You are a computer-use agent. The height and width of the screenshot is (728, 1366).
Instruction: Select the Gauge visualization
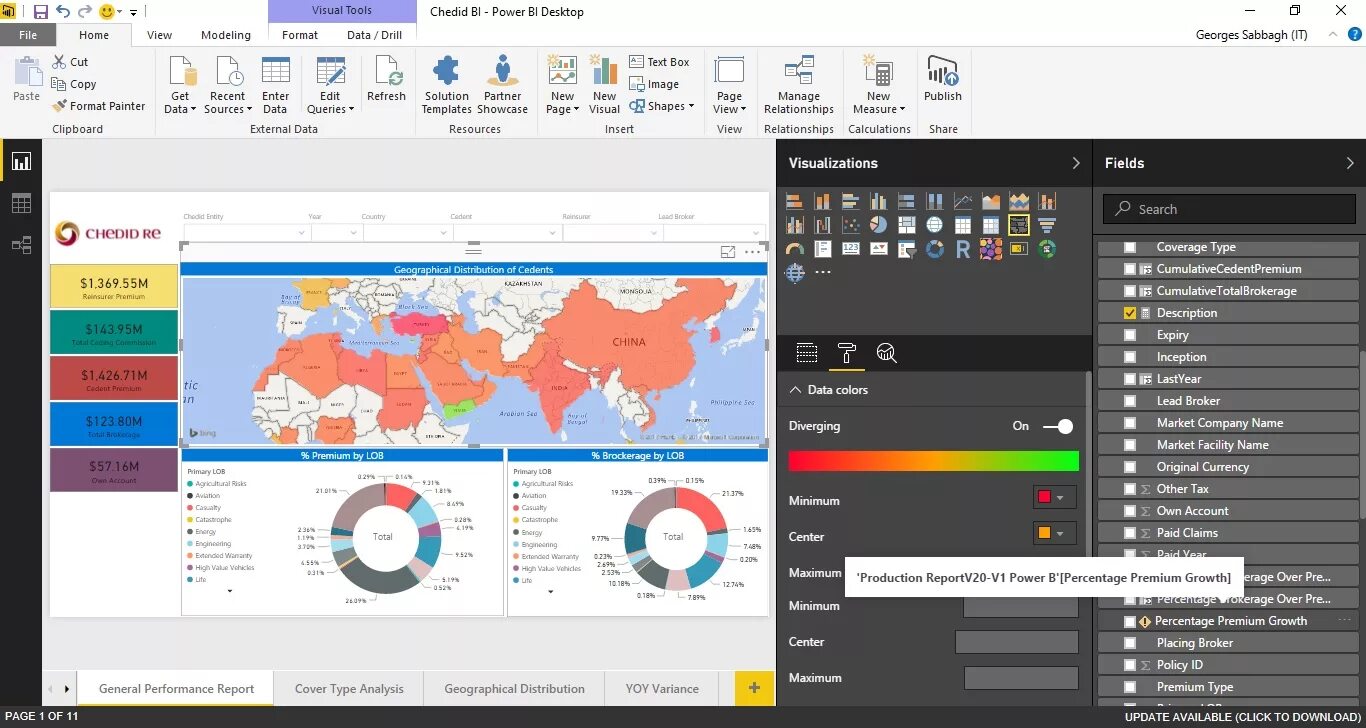coord(795,249)
